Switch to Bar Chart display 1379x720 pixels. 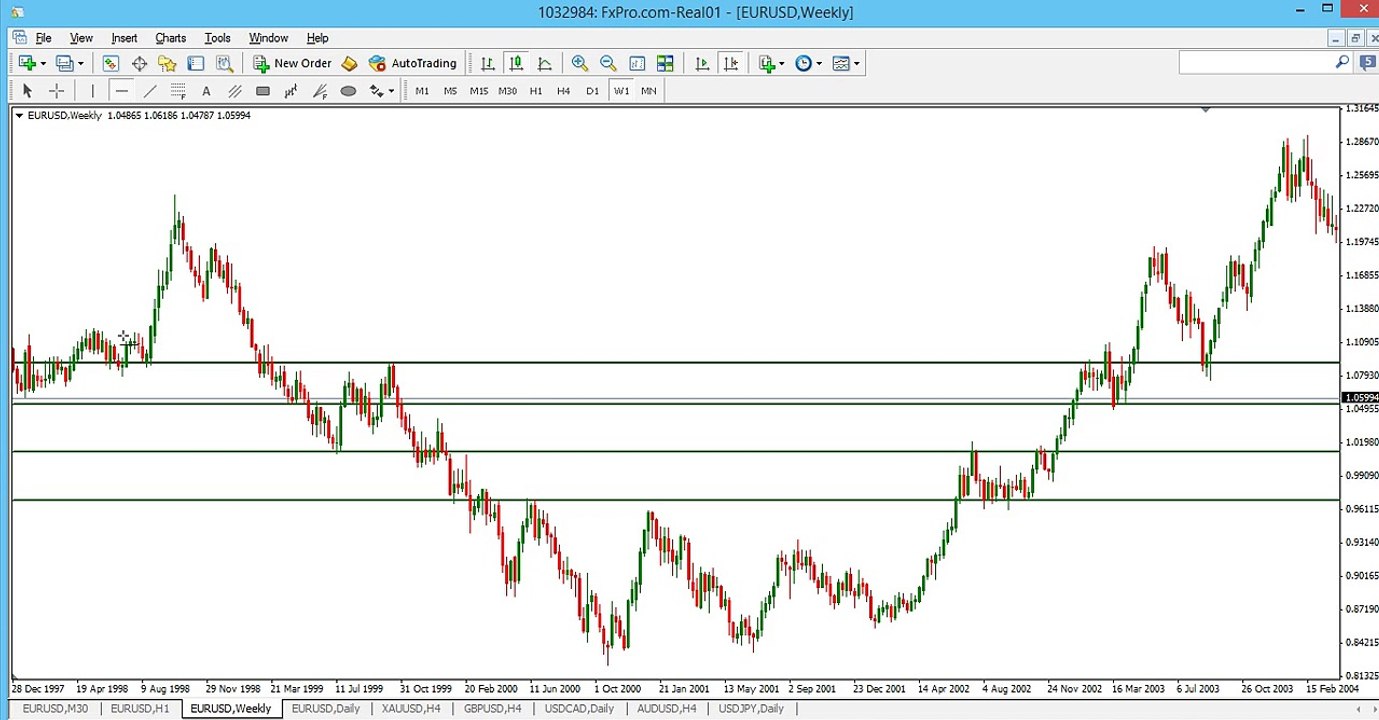click(x=488, y=63)
